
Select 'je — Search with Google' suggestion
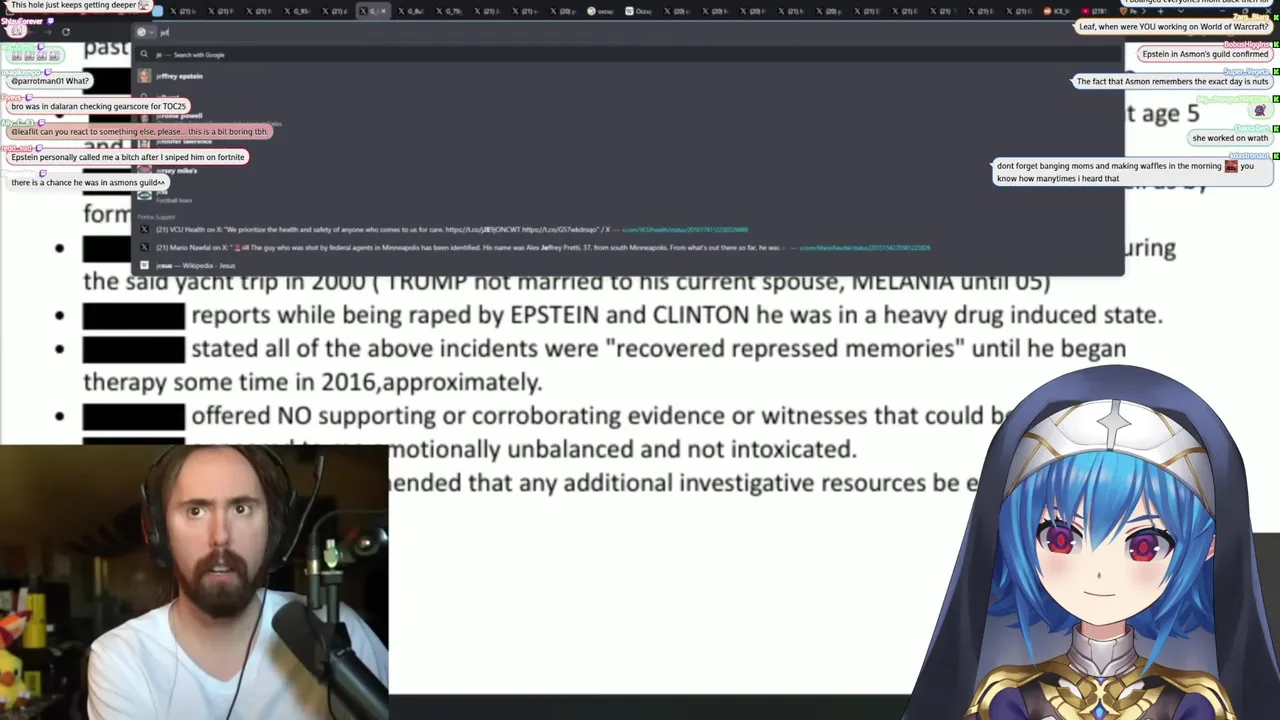click(x=628, y=55)
